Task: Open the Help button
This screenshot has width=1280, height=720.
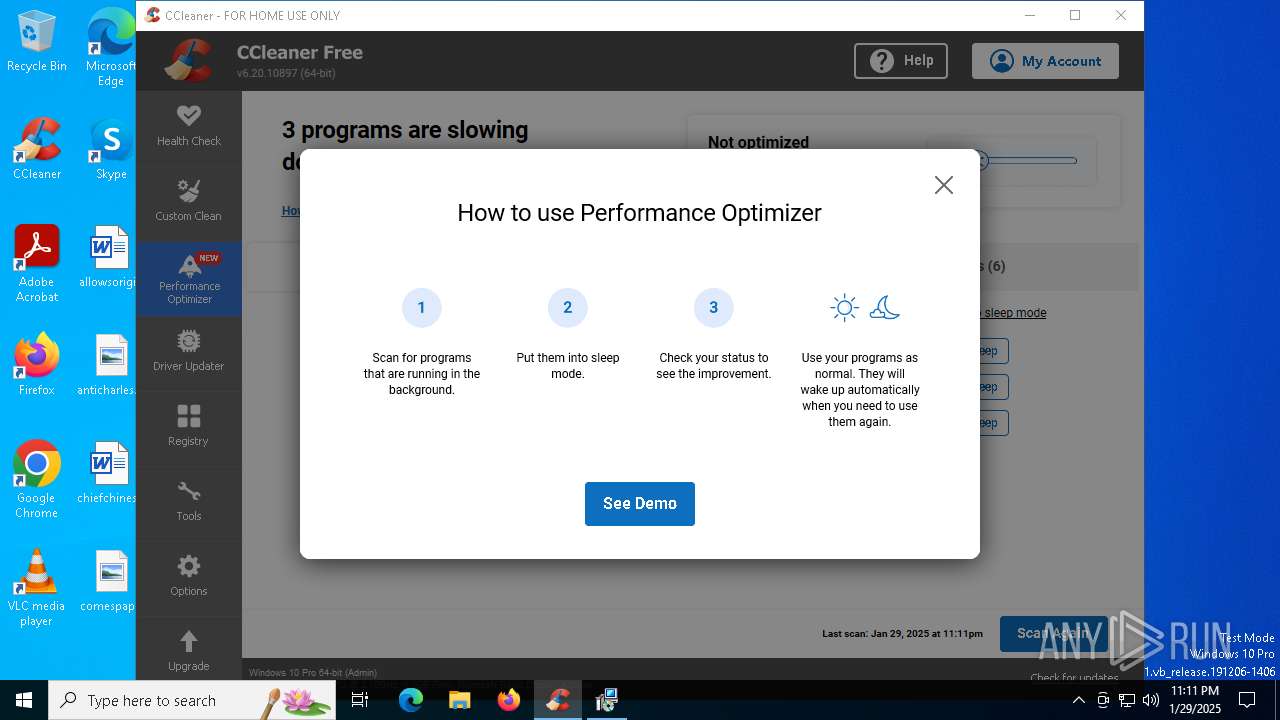Action: [901, 61]
